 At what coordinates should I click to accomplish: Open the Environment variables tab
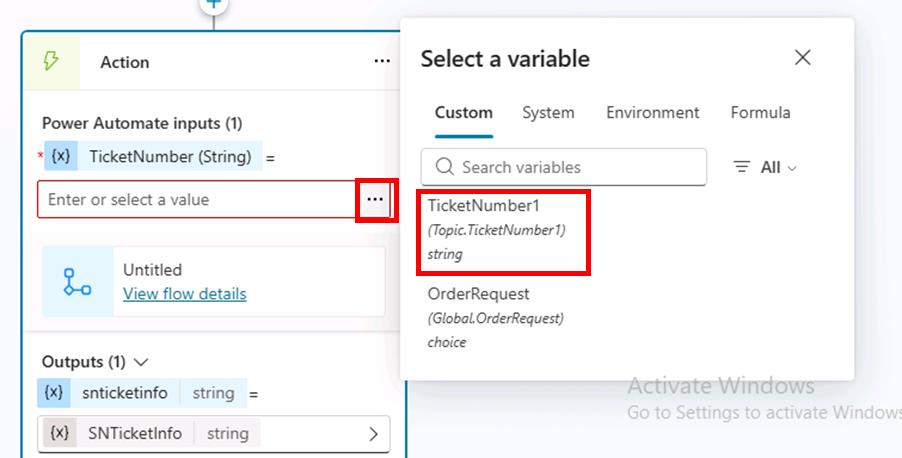pos(652,113)
